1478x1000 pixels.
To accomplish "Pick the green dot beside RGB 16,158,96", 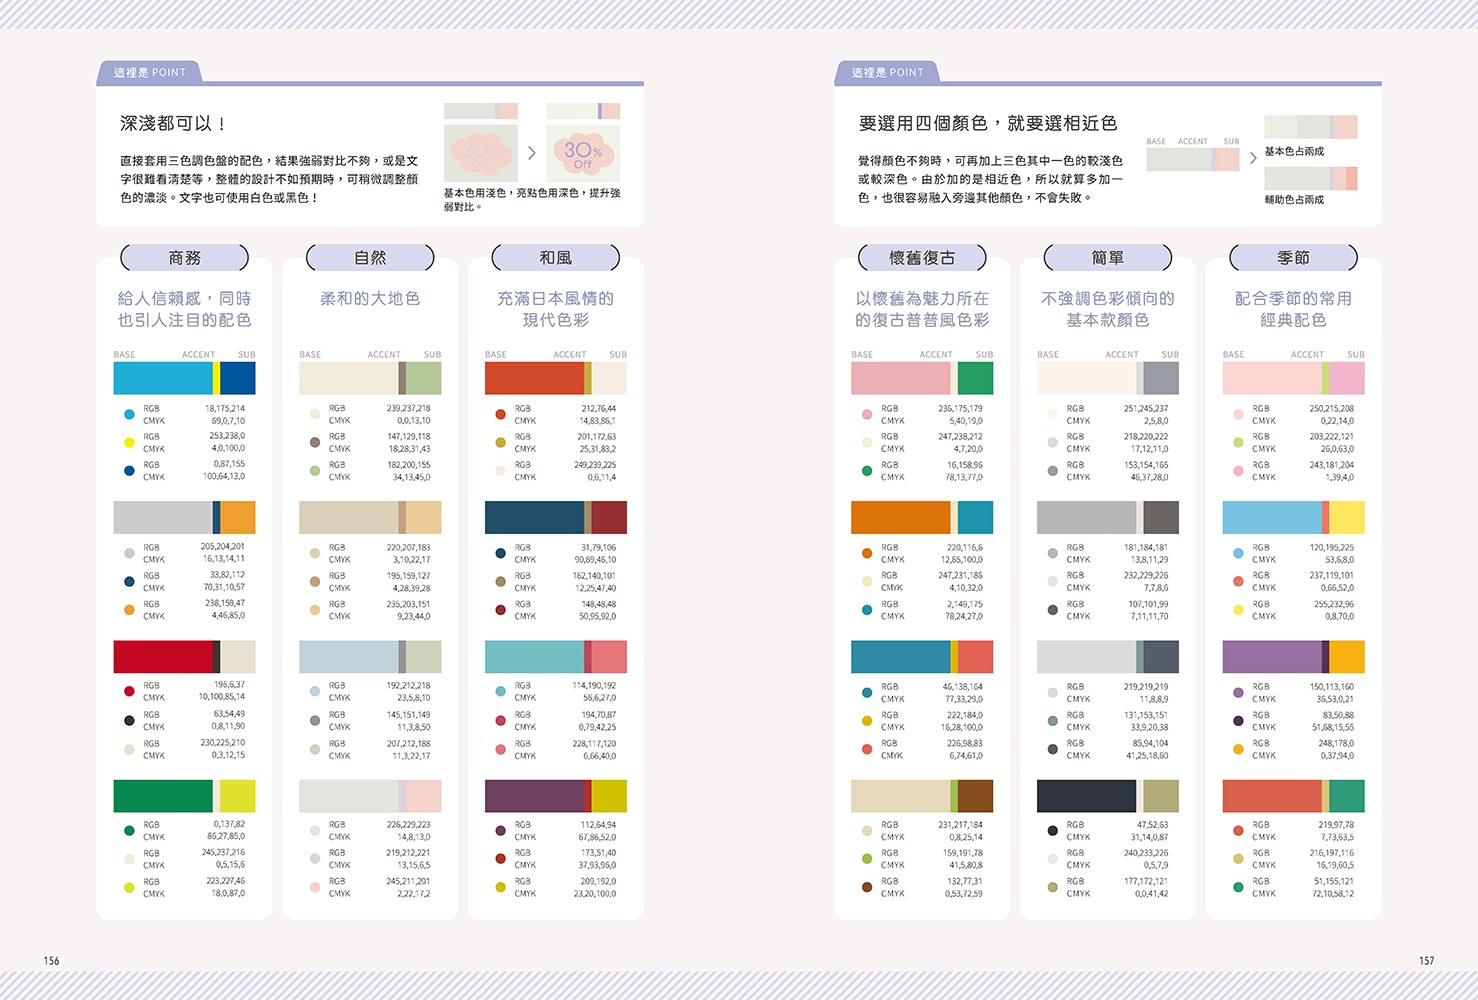I will pos(867,470).
